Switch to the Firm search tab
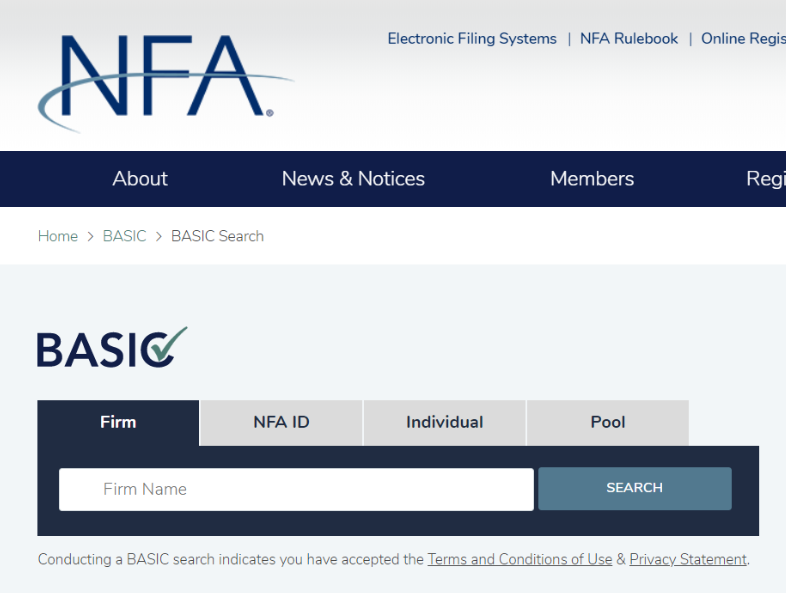 [x=118, y=422]
